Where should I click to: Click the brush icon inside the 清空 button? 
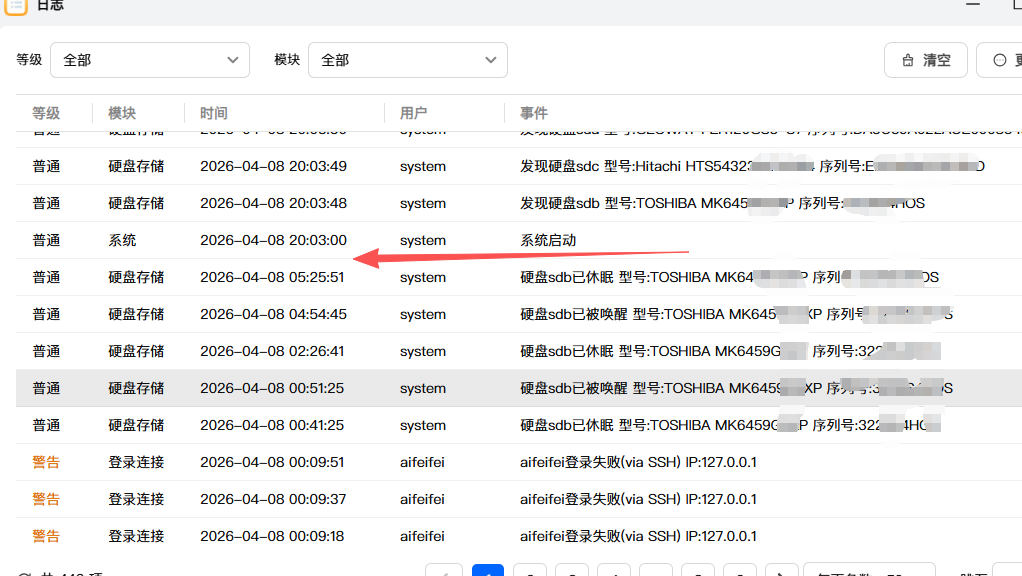tap(909, 60)
